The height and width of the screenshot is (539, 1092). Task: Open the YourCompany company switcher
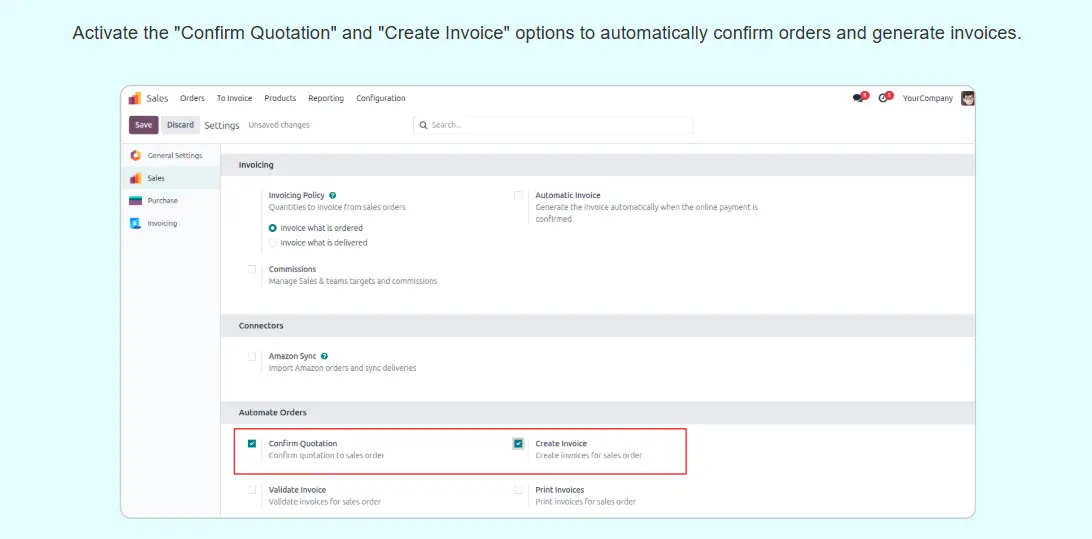927,98
